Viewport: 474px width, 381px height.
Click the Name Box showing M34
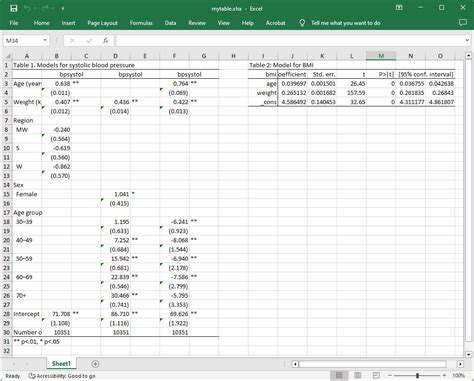click(22, 41)
